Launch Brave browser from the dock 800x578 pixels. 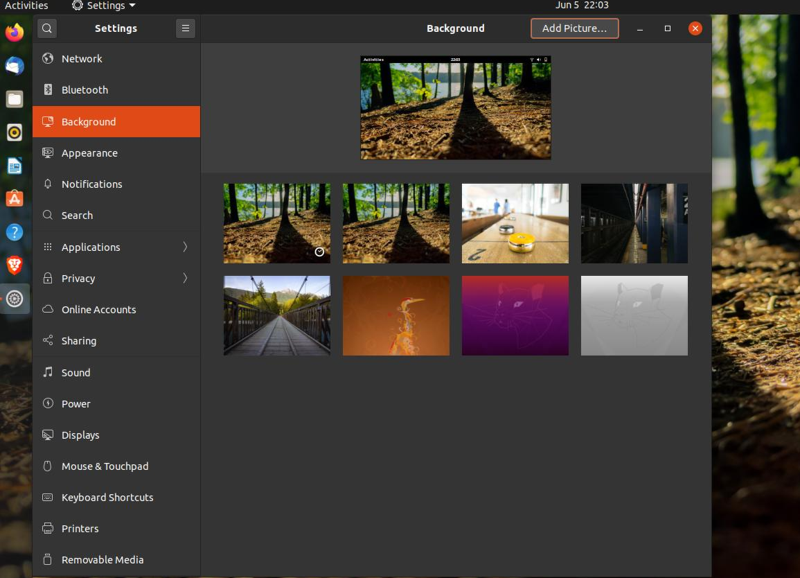pos(14,265)
